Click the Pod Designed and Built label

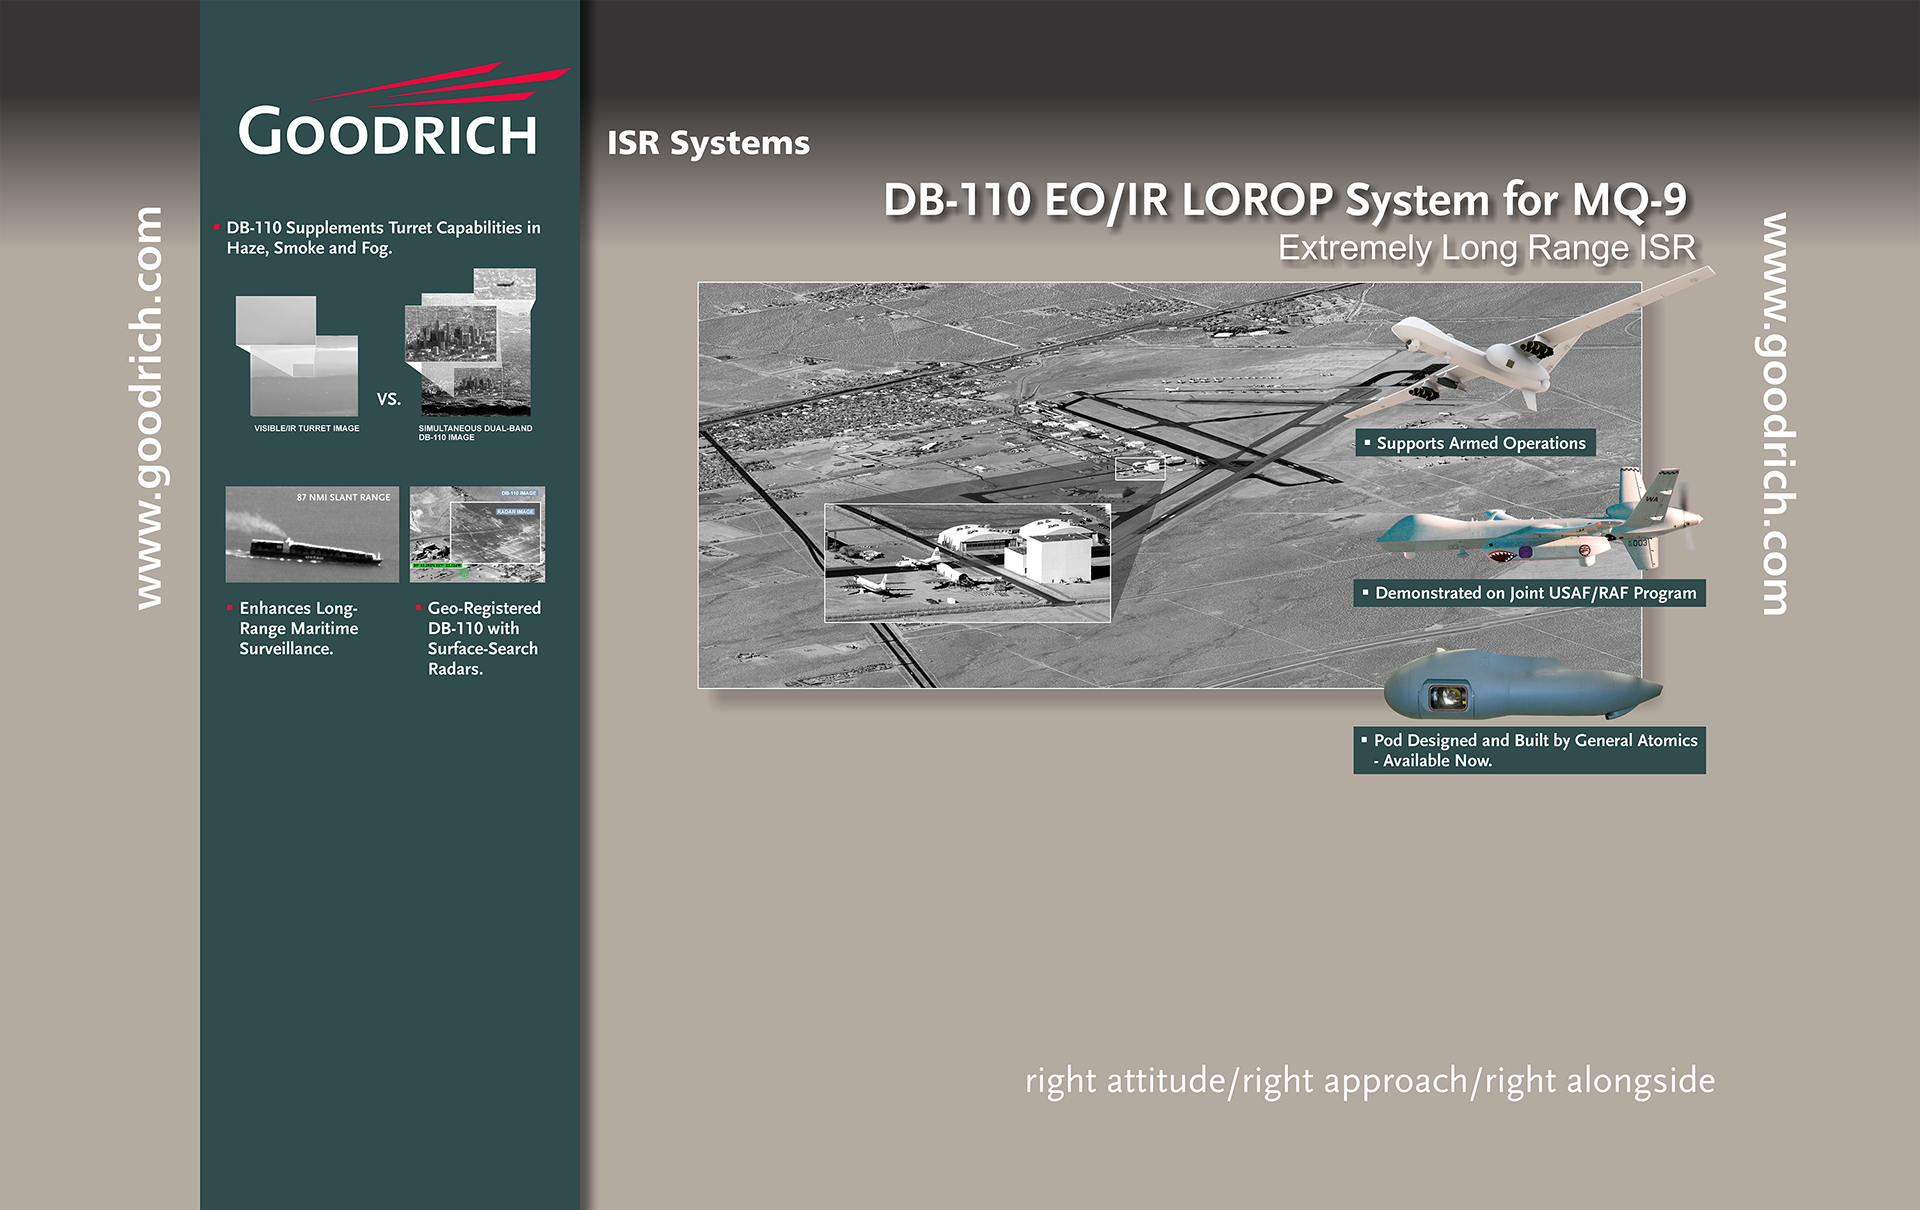click(1530, 750)
